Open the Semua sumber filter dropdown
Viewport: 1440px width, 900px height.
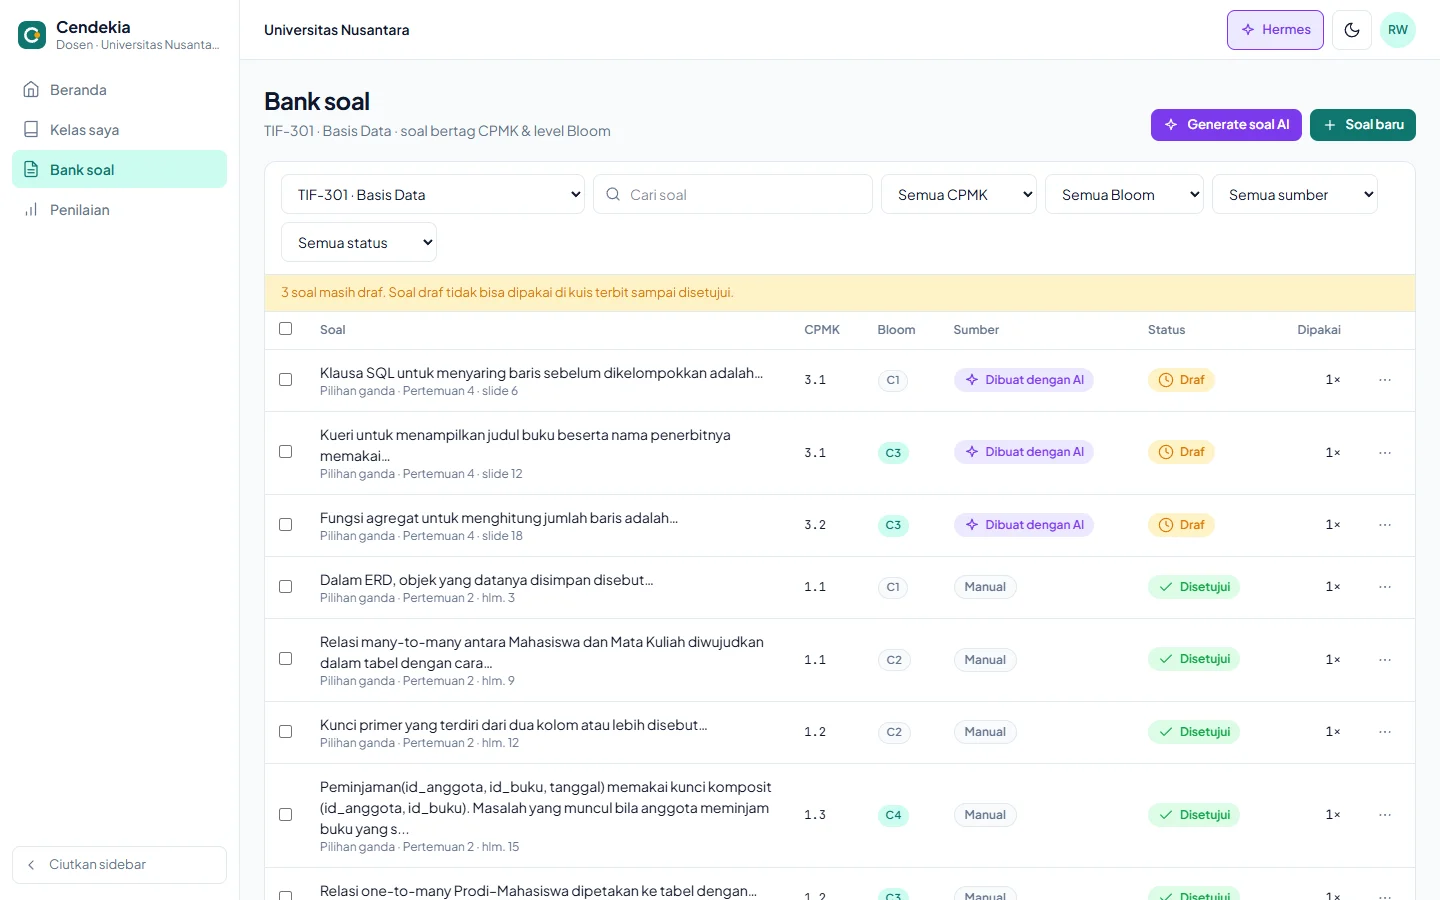(x=1295, y=194)
